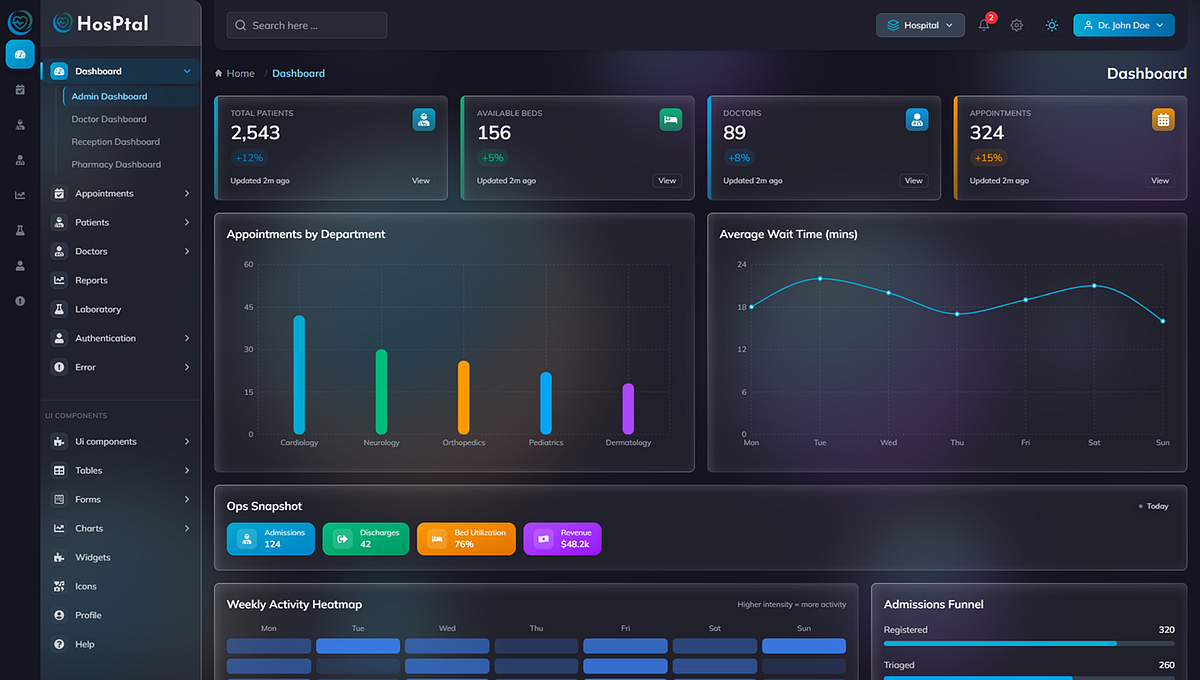Screen dimensions: 1200x680
Task: Expand the Doctors sidebar menu
Action: tap(120, 251)
